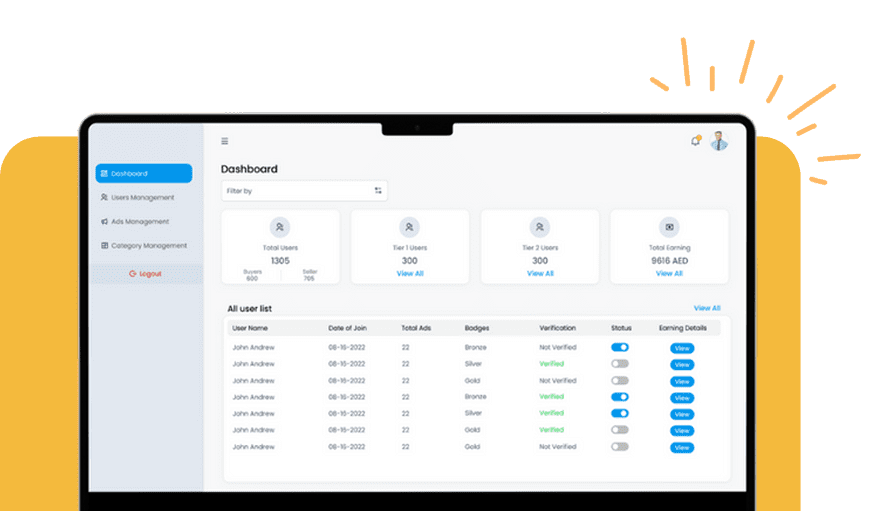The image size is (886, 511).
Task: Click the Dashboard page title
Action: point(249,169)
